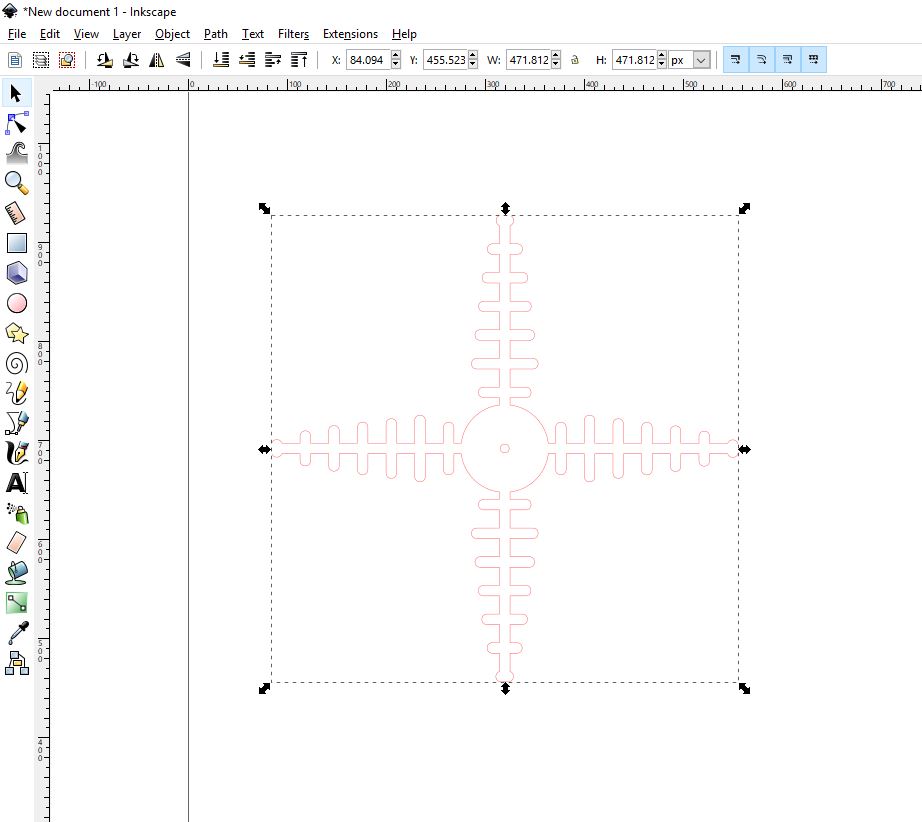Increase the X position value

click(x=396, y=55)
